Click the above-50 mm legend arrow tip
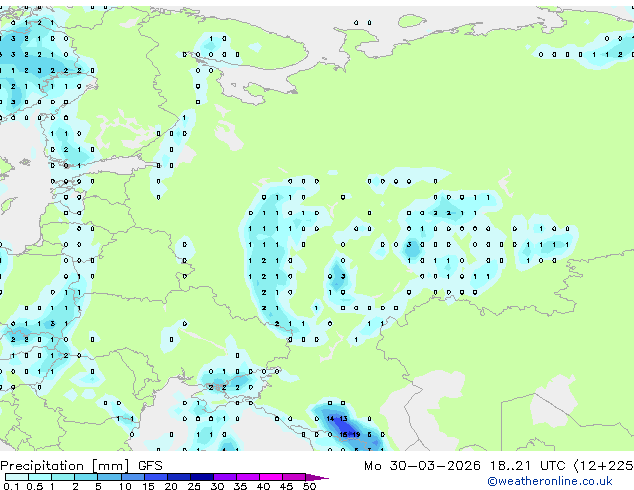 [317, 477]
